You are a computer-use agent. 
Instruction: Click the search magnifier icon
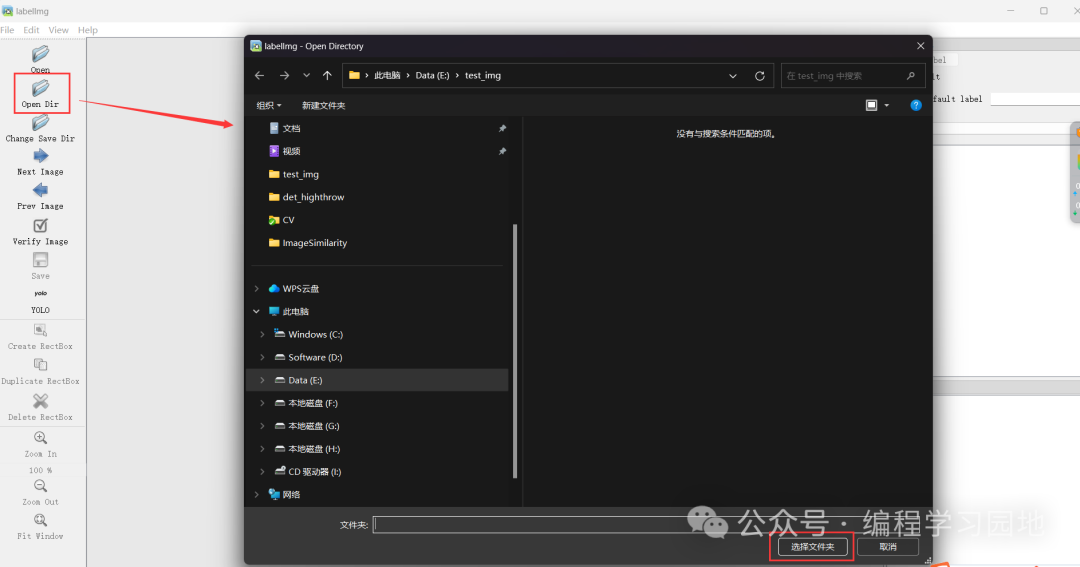pyautogui.click(x=911, y=76)
